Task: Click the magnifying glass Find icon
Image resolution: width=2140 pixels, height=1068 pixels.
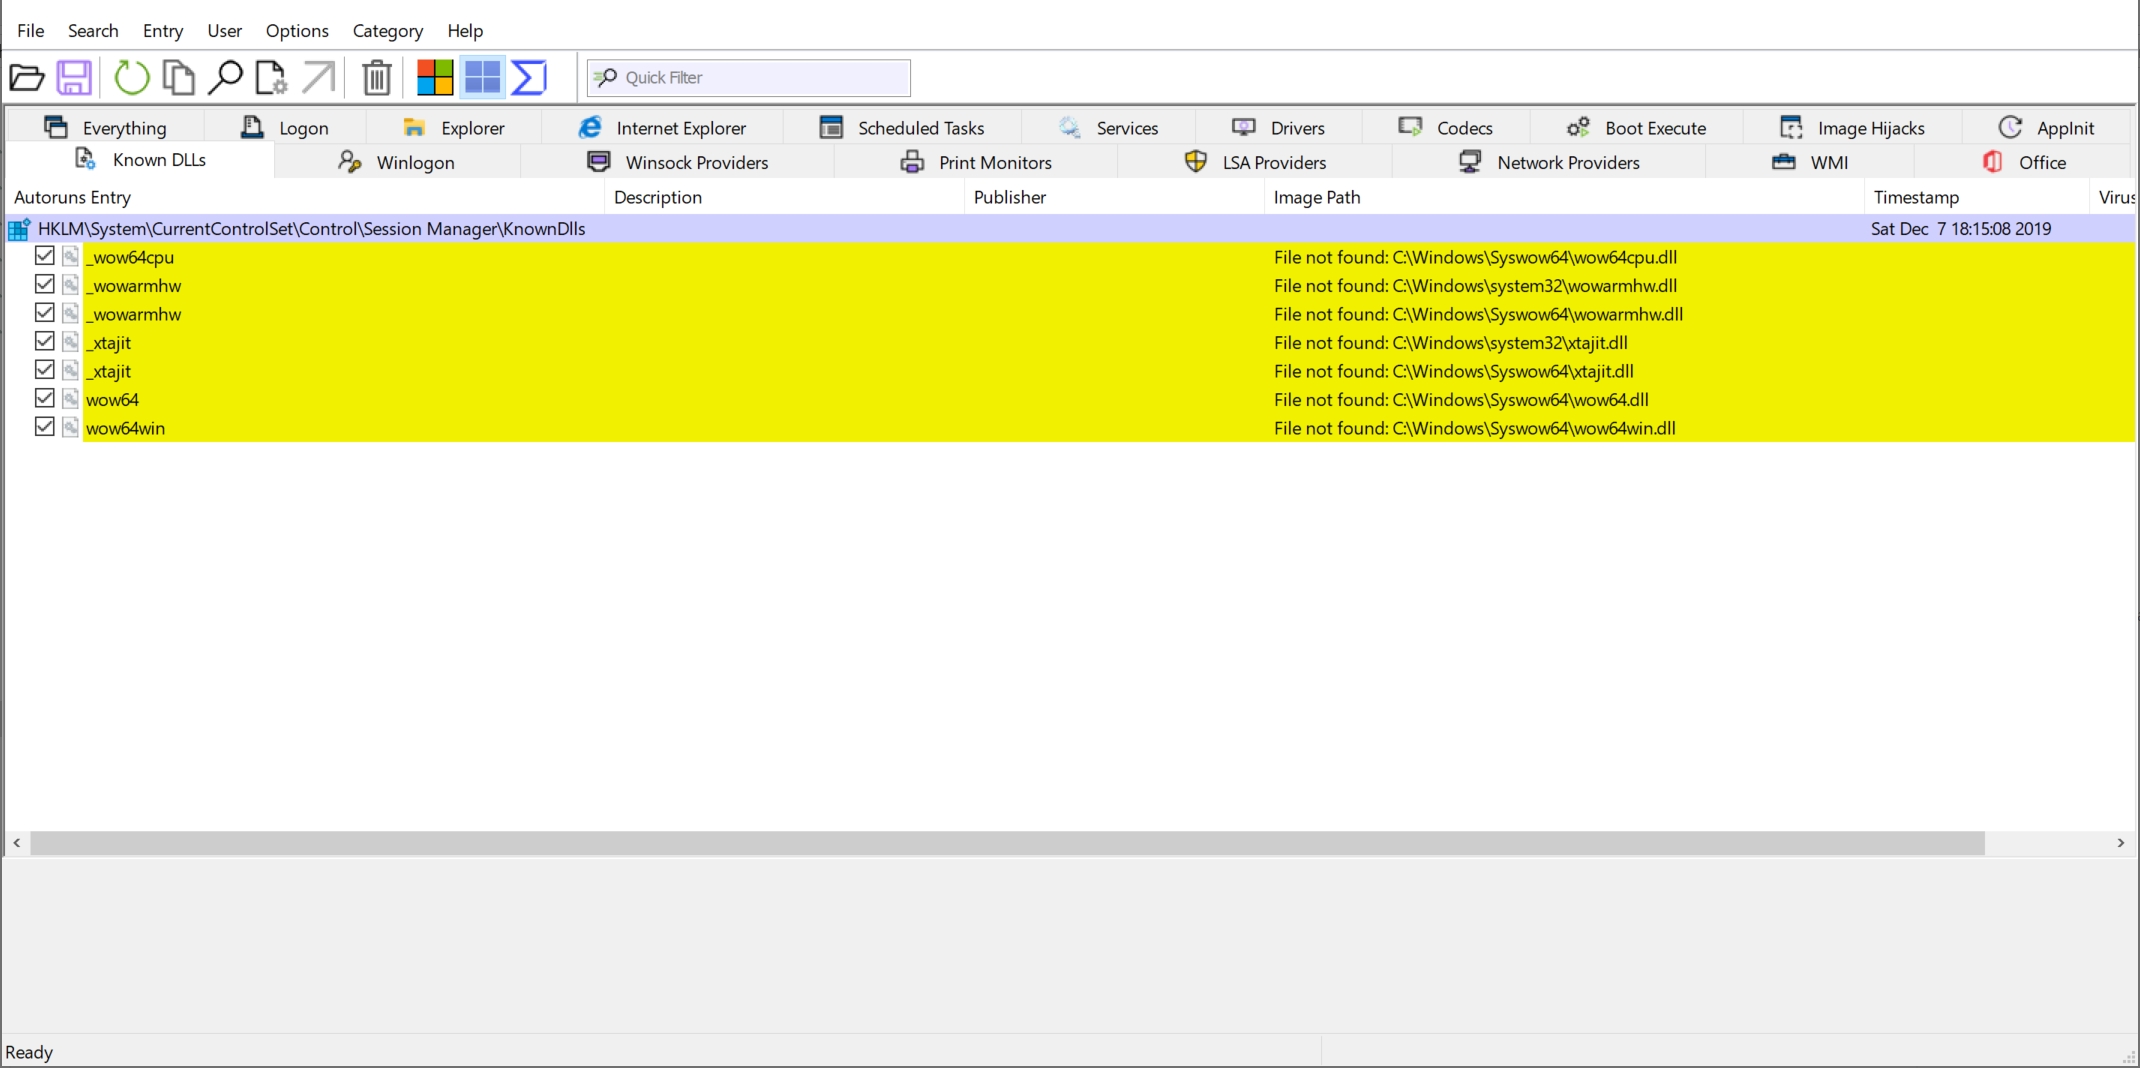Action: [225, 77]
